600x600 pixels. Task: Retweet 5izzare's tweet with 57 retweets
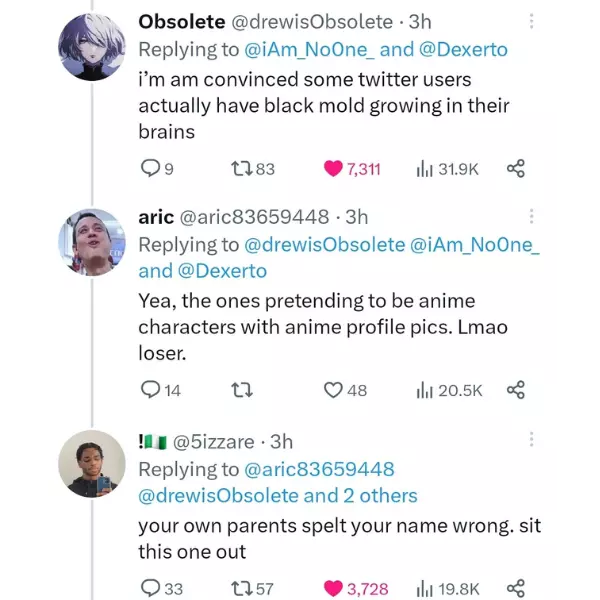[242, 588]
